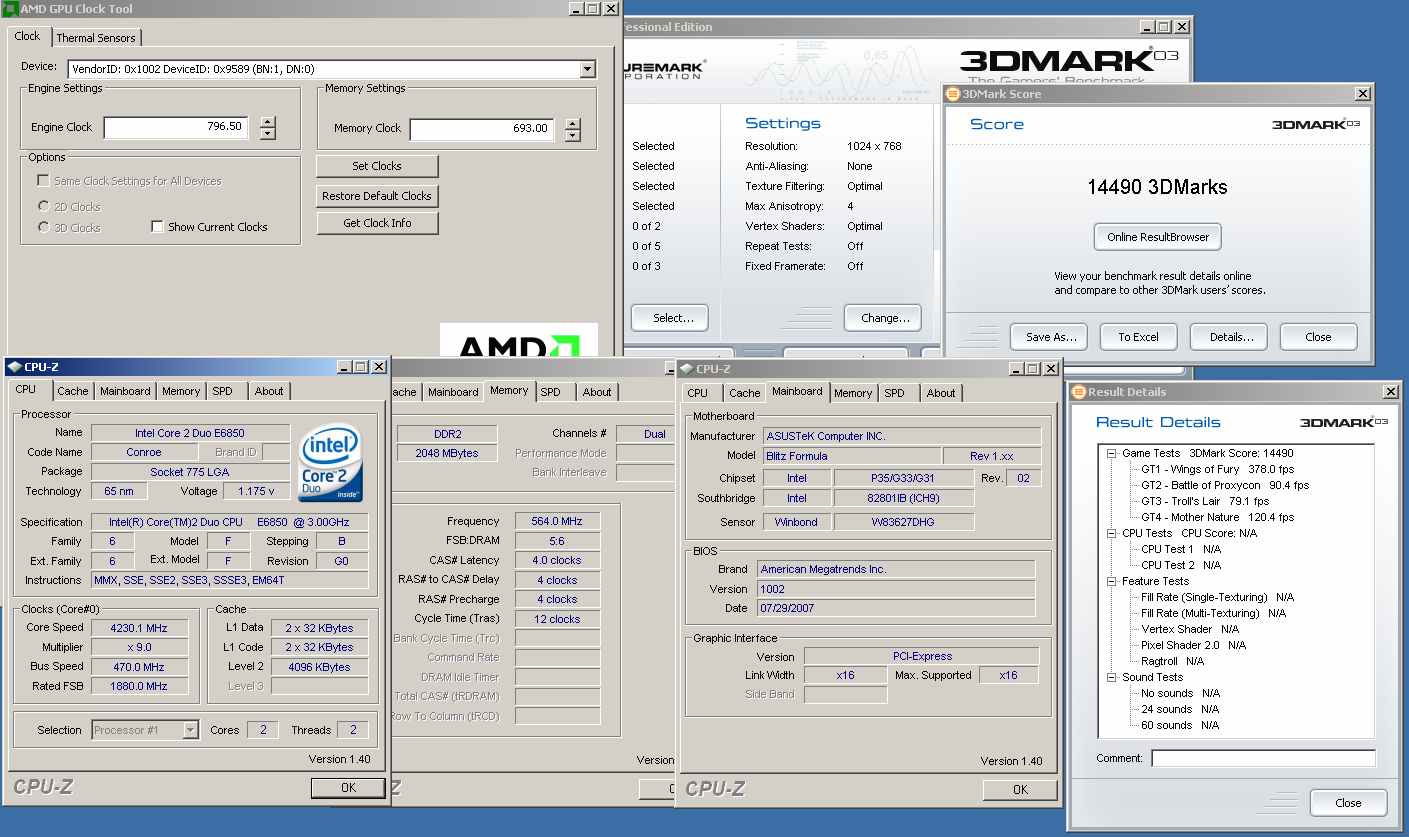The image size is (1409, 837).
Task: Click To Excel button
Action: (1138, 337)
